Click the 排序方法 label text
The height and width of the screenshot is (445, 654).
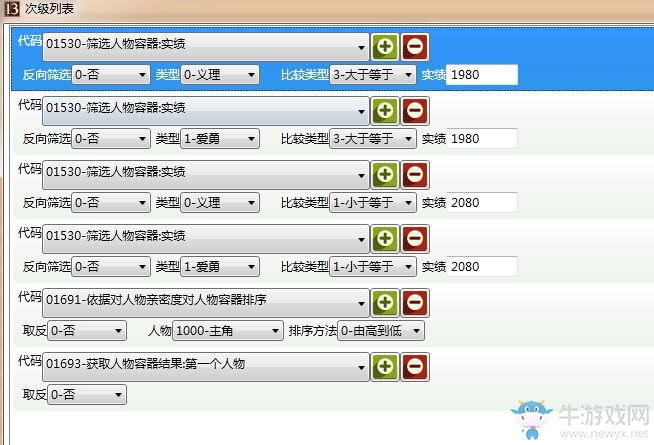click(312, 331)
